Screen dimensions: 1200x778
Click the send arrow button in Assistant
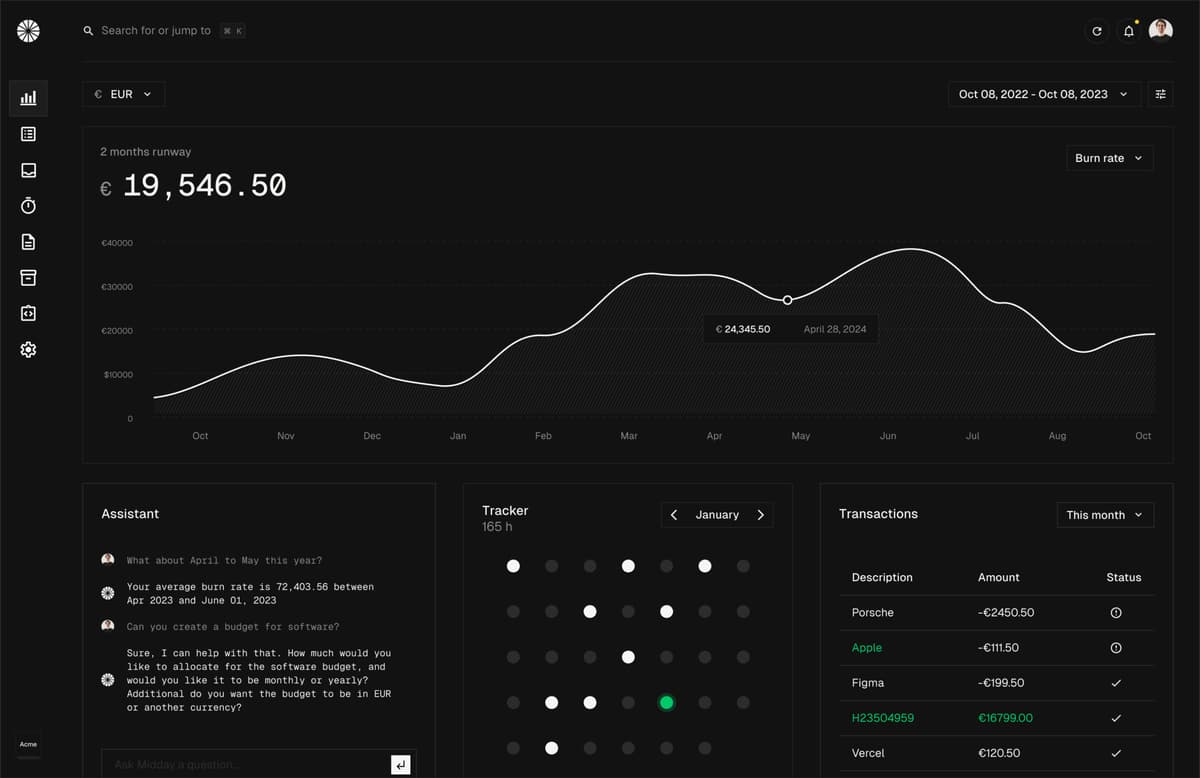pyautogui.click(x=400, y=765)
